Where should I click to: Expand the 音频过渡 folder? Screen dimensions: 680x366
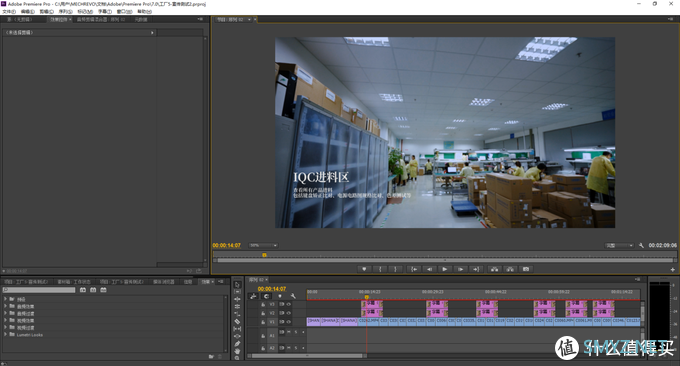tap(5, 313)
